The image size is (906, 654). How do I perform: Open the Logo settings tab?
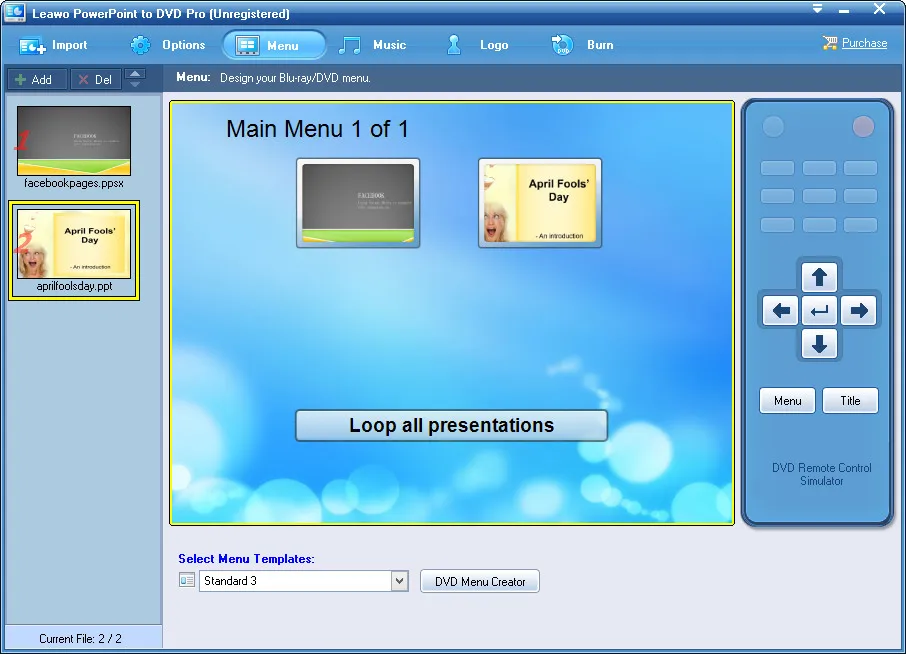coord(477,45)
